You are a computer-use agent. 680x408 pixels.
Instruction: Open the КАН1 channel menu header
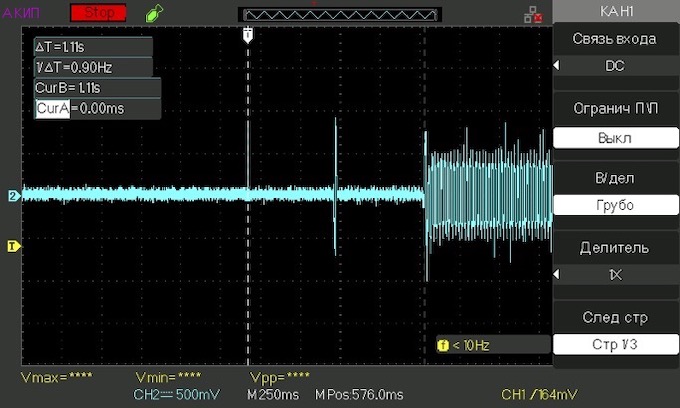(x=616, y=11)
